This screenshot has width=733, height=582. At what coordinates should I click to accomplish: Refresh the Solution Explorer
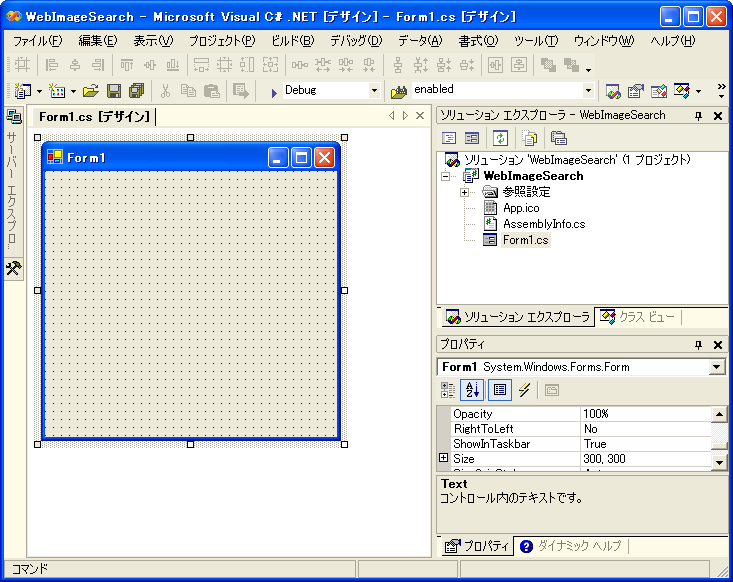[x=501, y=138]
